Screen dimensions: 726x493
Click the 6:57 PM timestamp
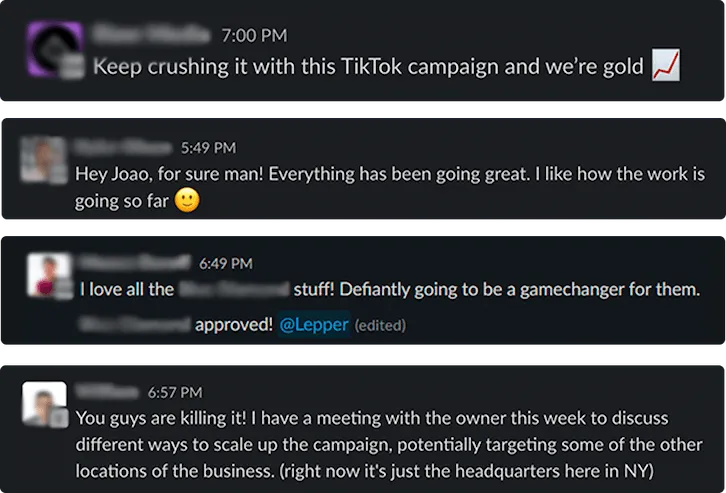point(174,392)
